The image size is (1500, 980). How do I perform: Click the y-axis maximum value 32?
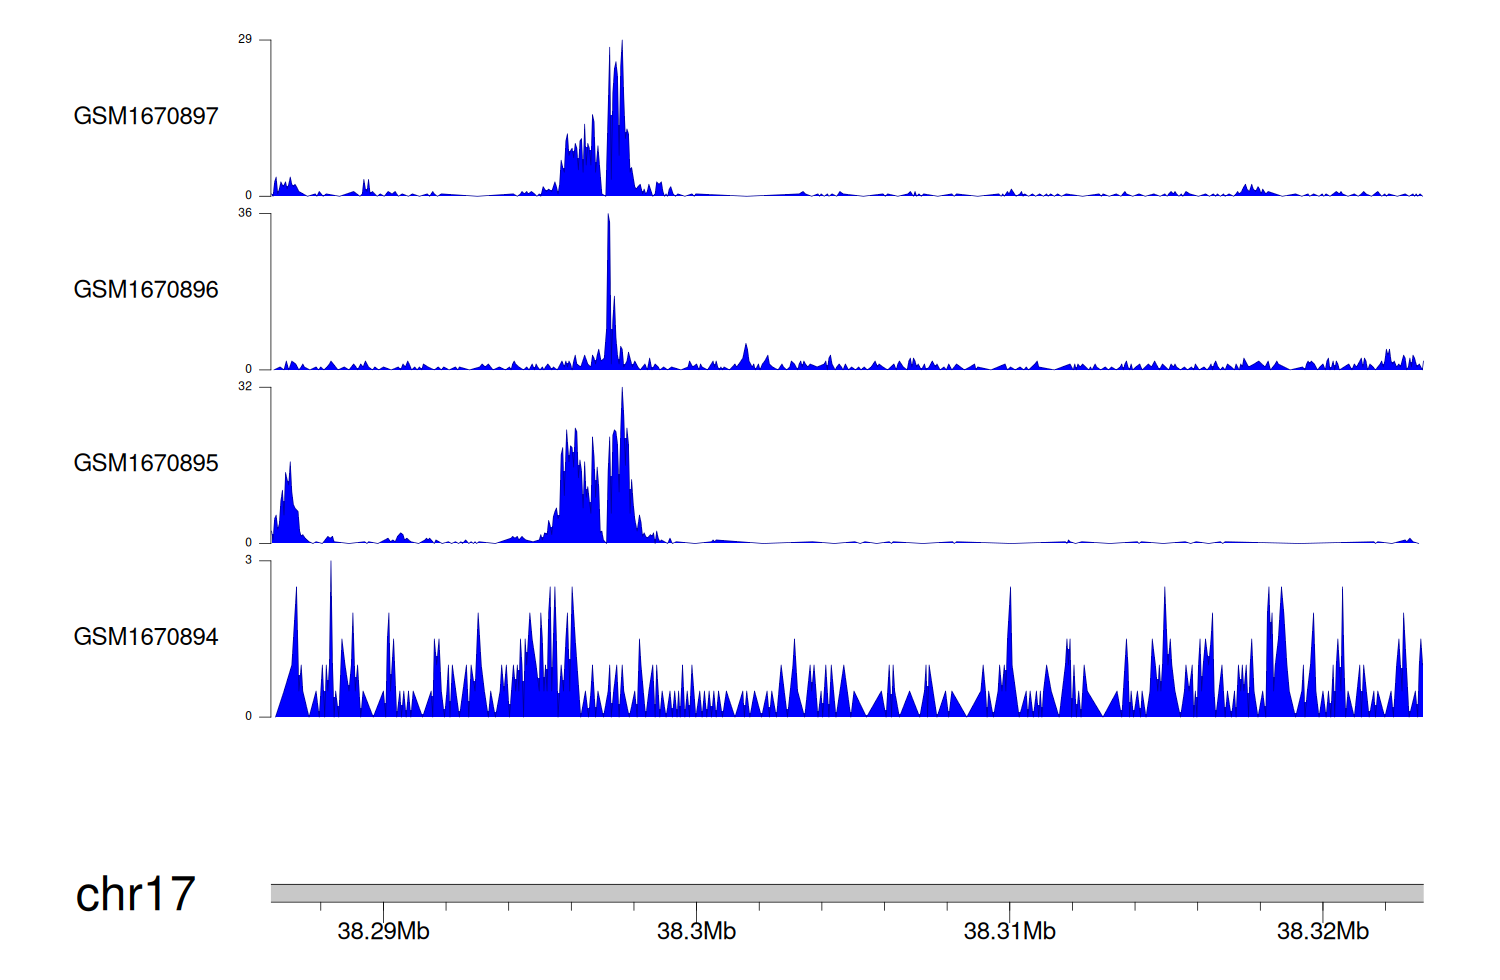point(245,387)
